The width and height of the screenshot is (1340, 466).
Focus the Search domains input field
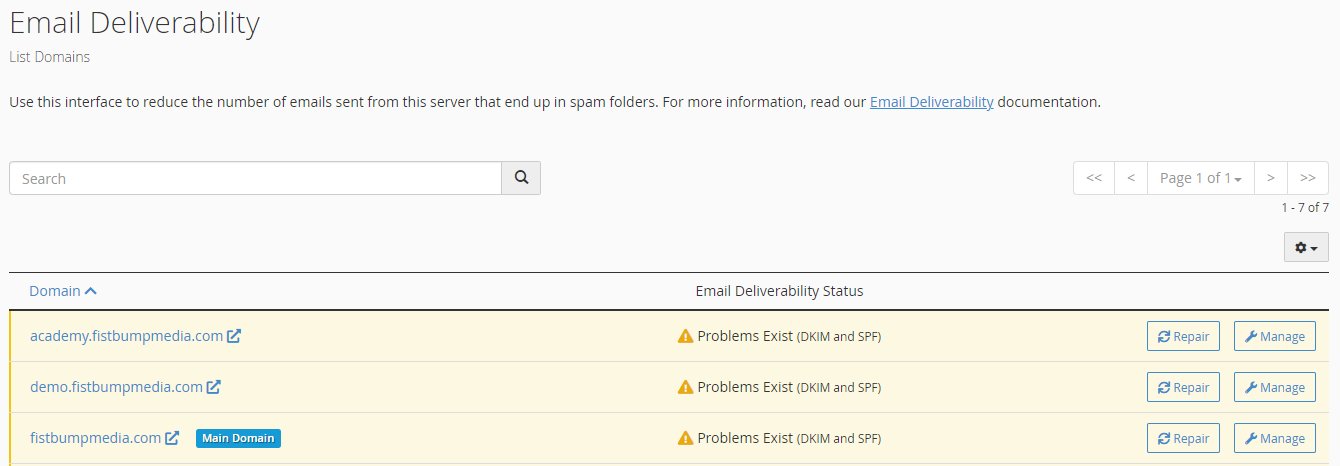(x=255, y=178)
